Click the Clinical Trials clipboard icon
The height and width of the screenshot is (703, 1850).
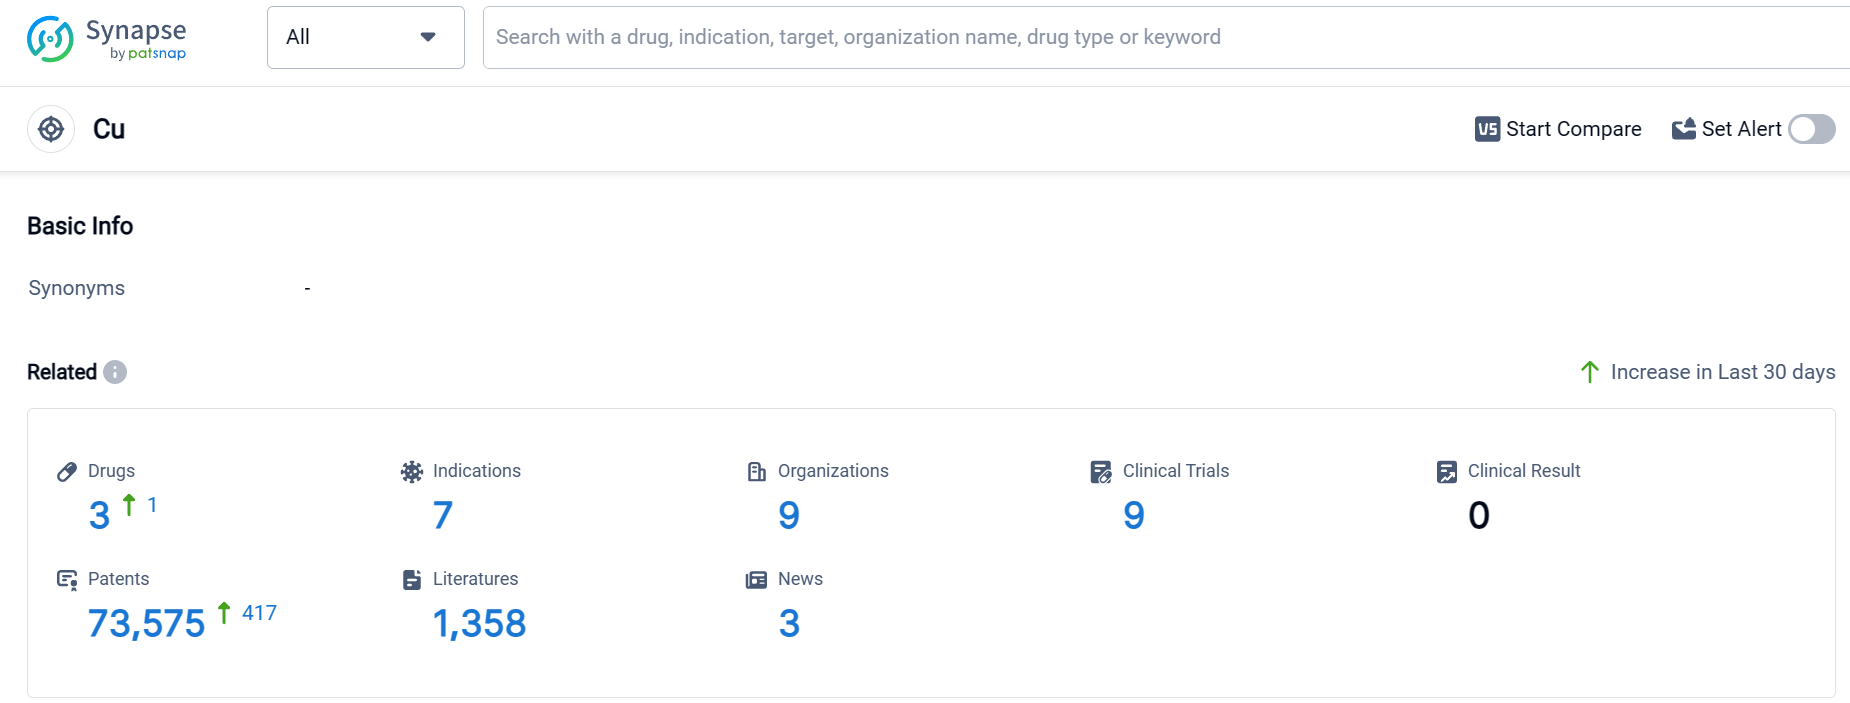[x=1101, y=472]
